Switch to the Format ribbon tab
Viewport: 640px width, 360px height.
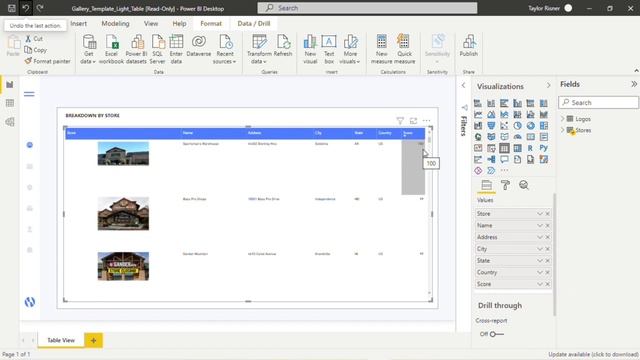(x=211, y=24)
